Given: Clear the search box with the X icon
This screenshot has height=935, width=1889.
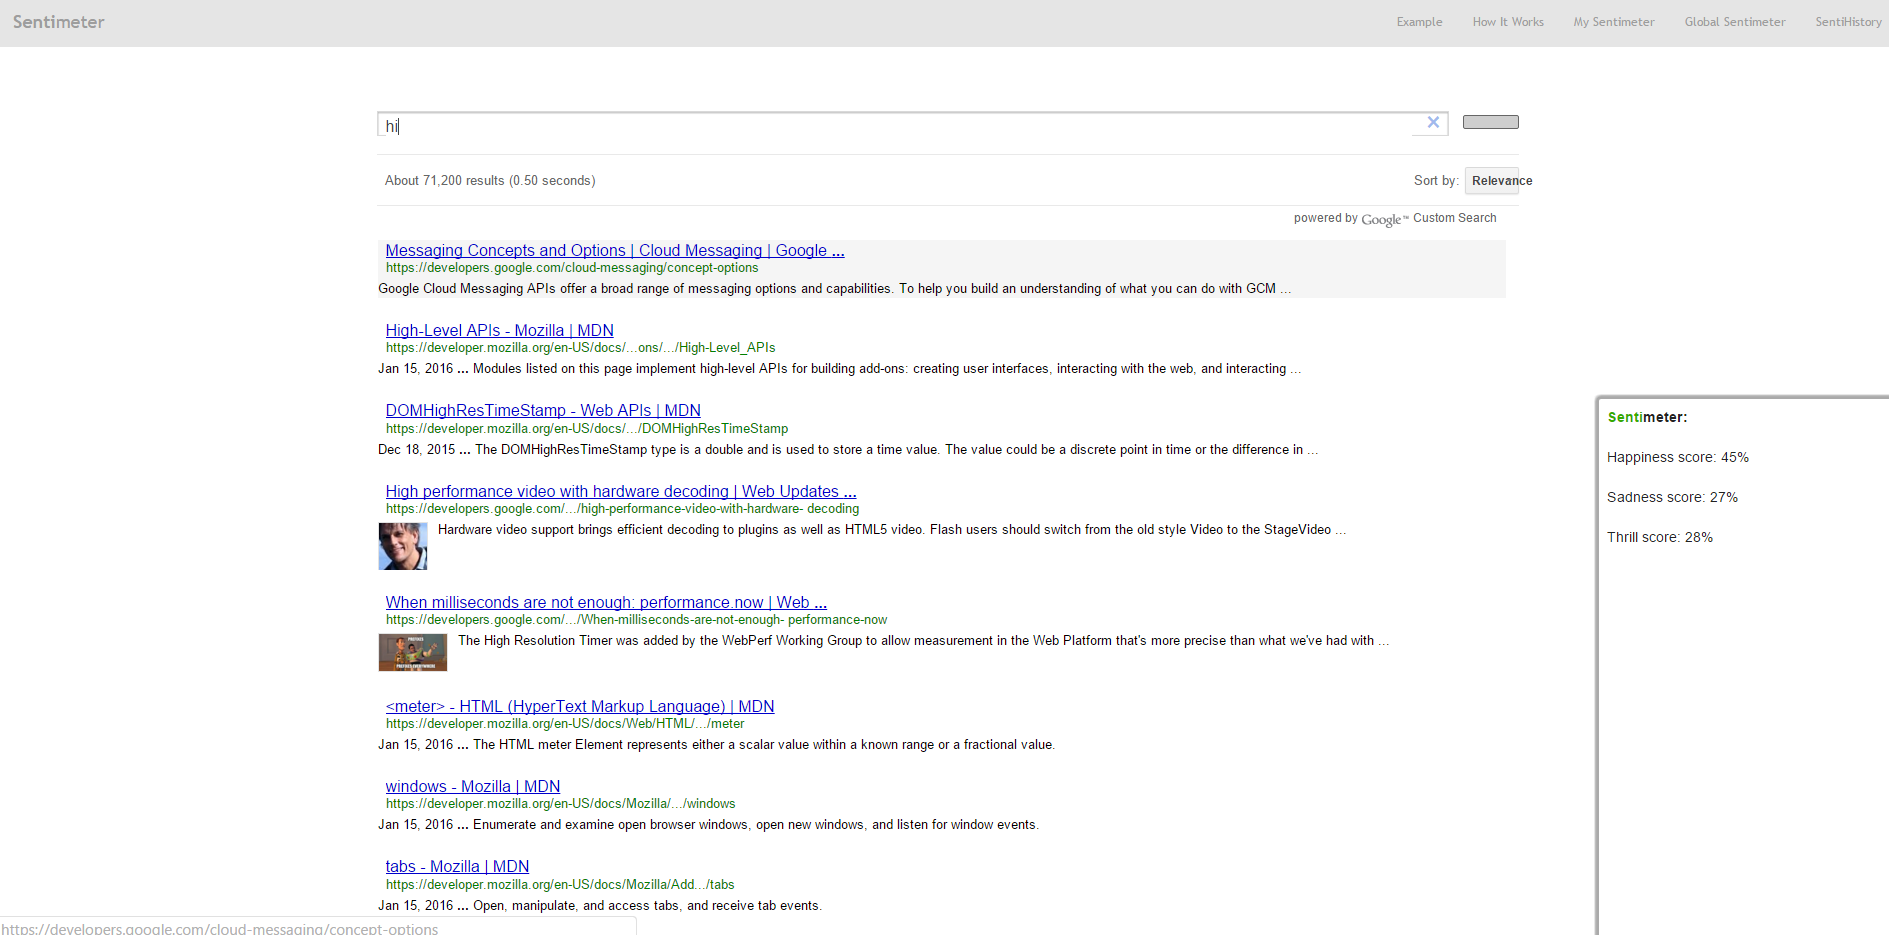Looking at the screenshot, I should point(1433,122).
